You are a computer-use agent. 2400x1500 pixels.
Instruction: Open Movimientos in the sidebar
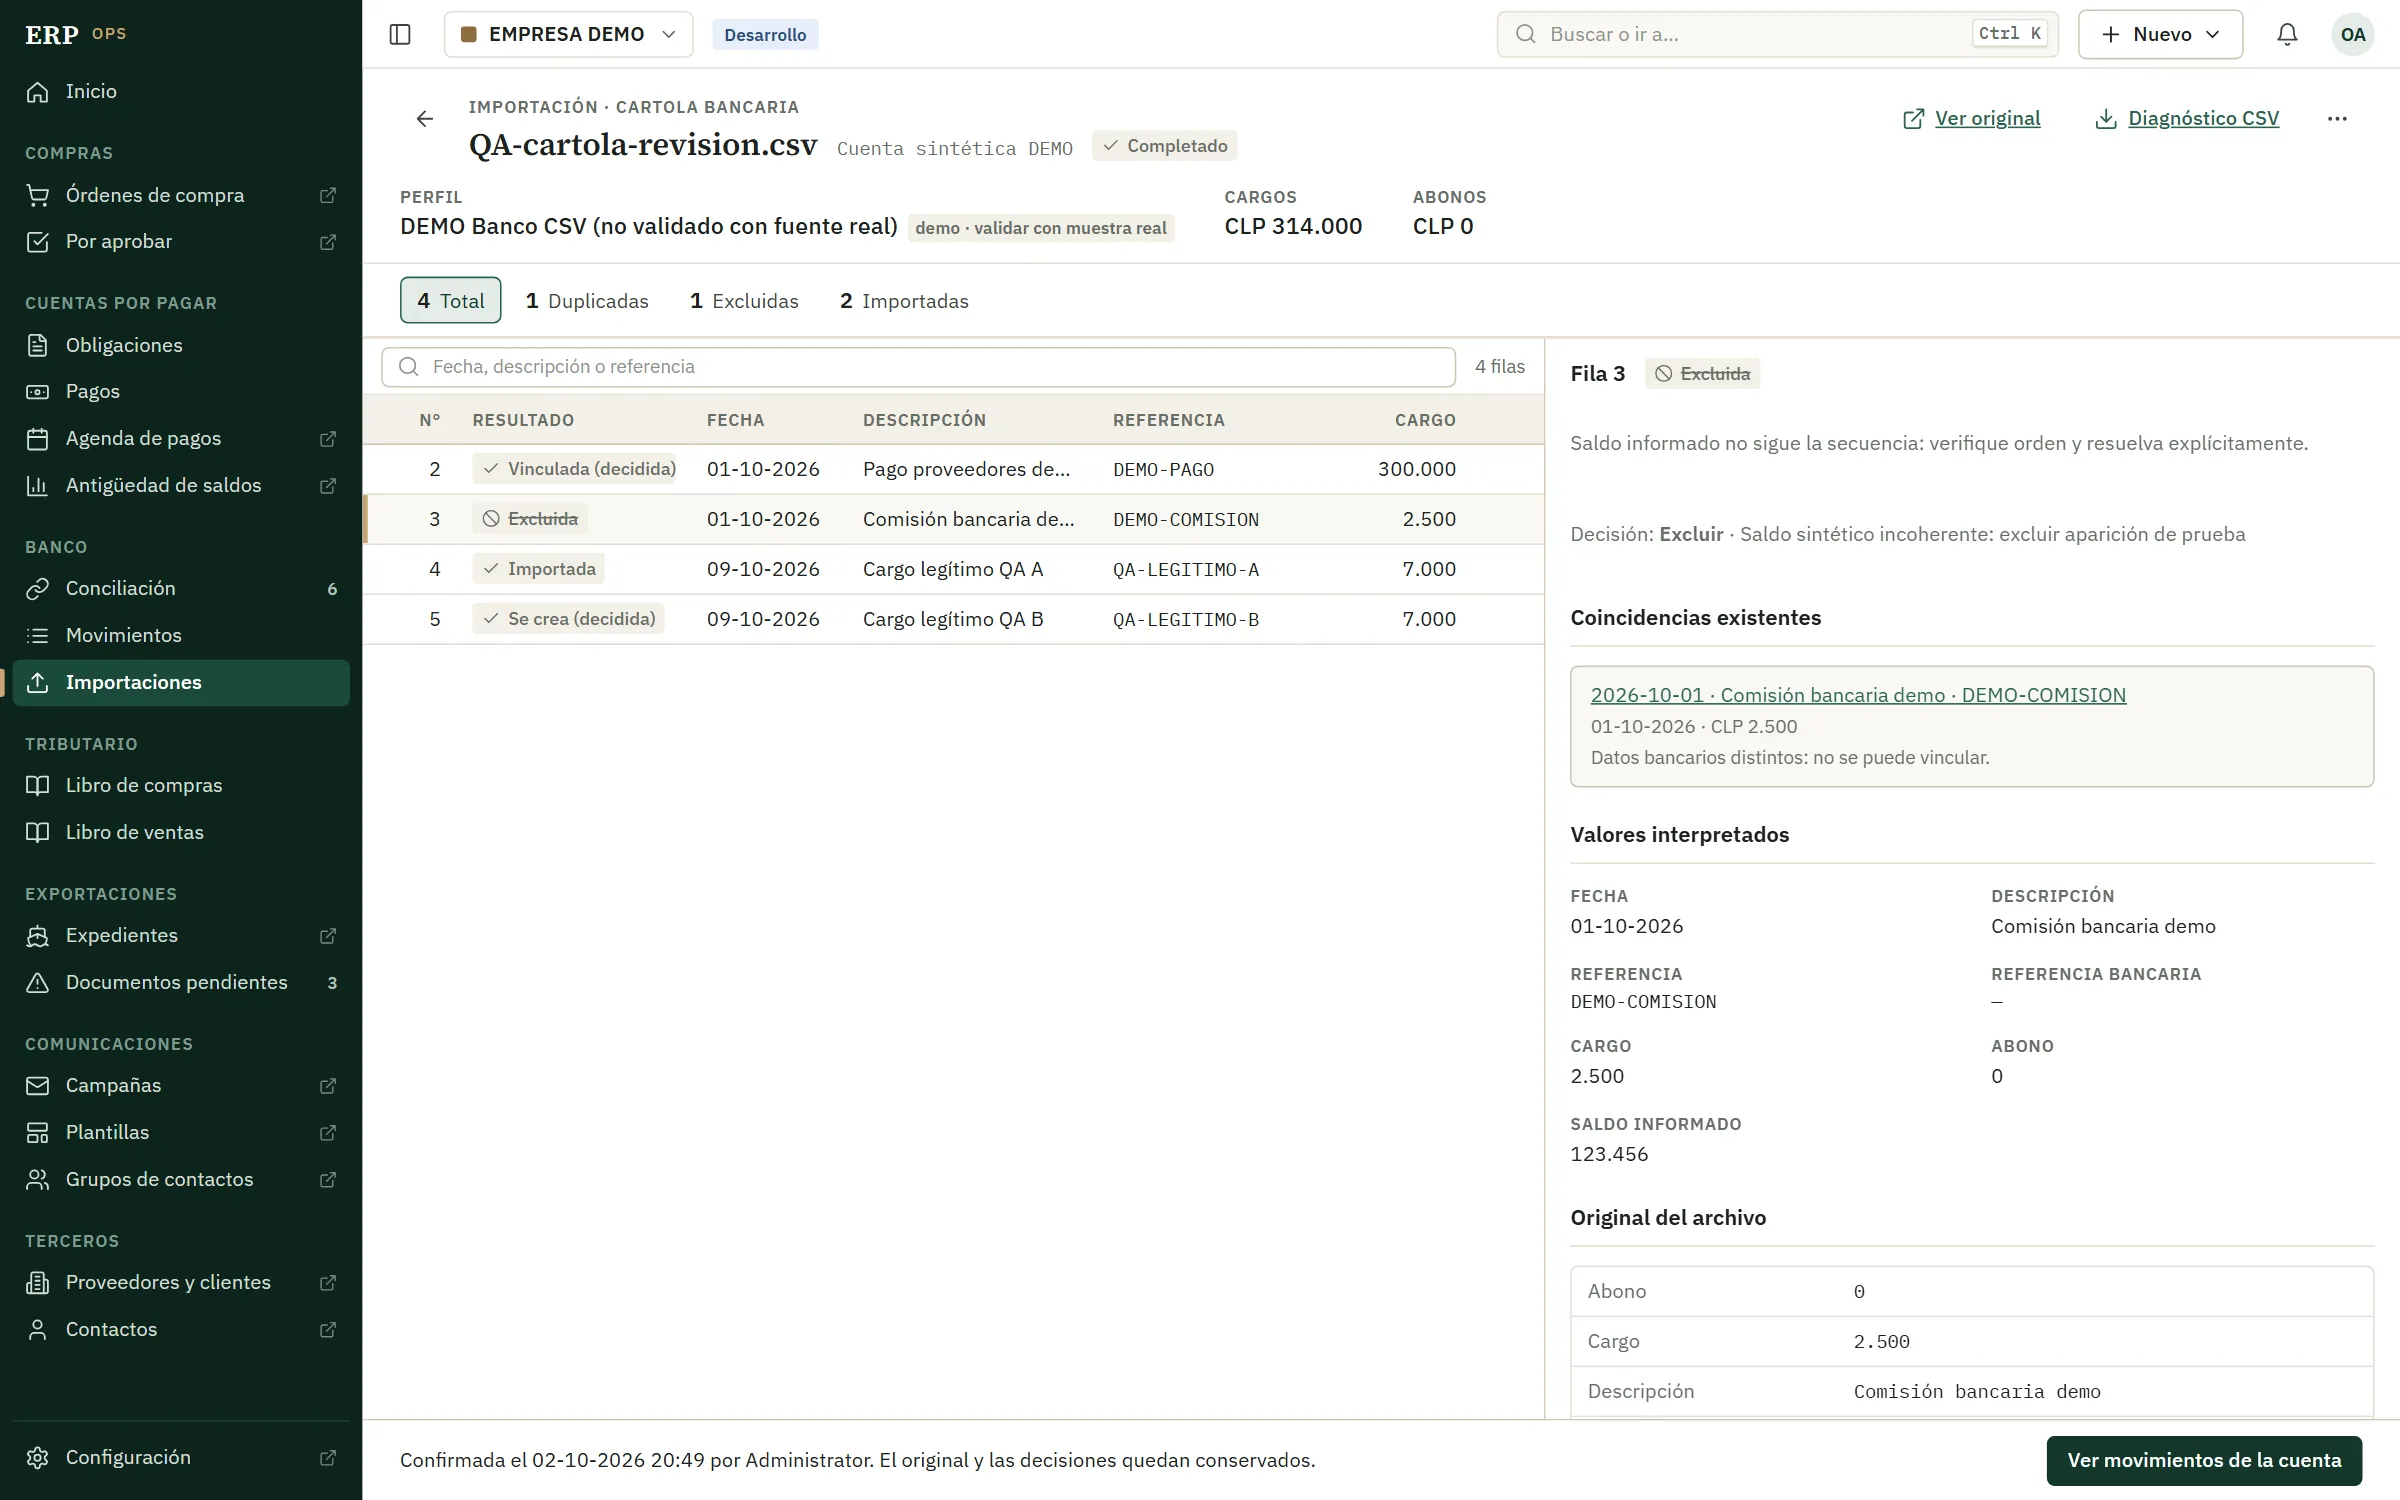click(x=181, y=635)
